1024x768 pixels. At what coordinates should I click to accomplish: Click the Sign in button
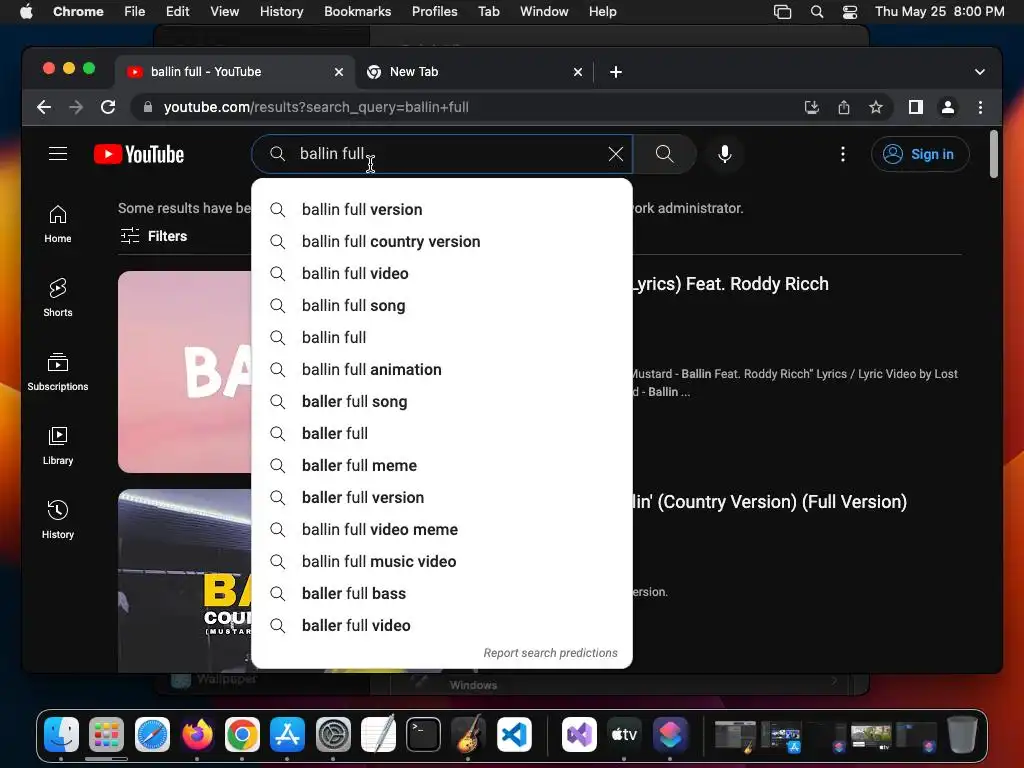pos(920,154)
